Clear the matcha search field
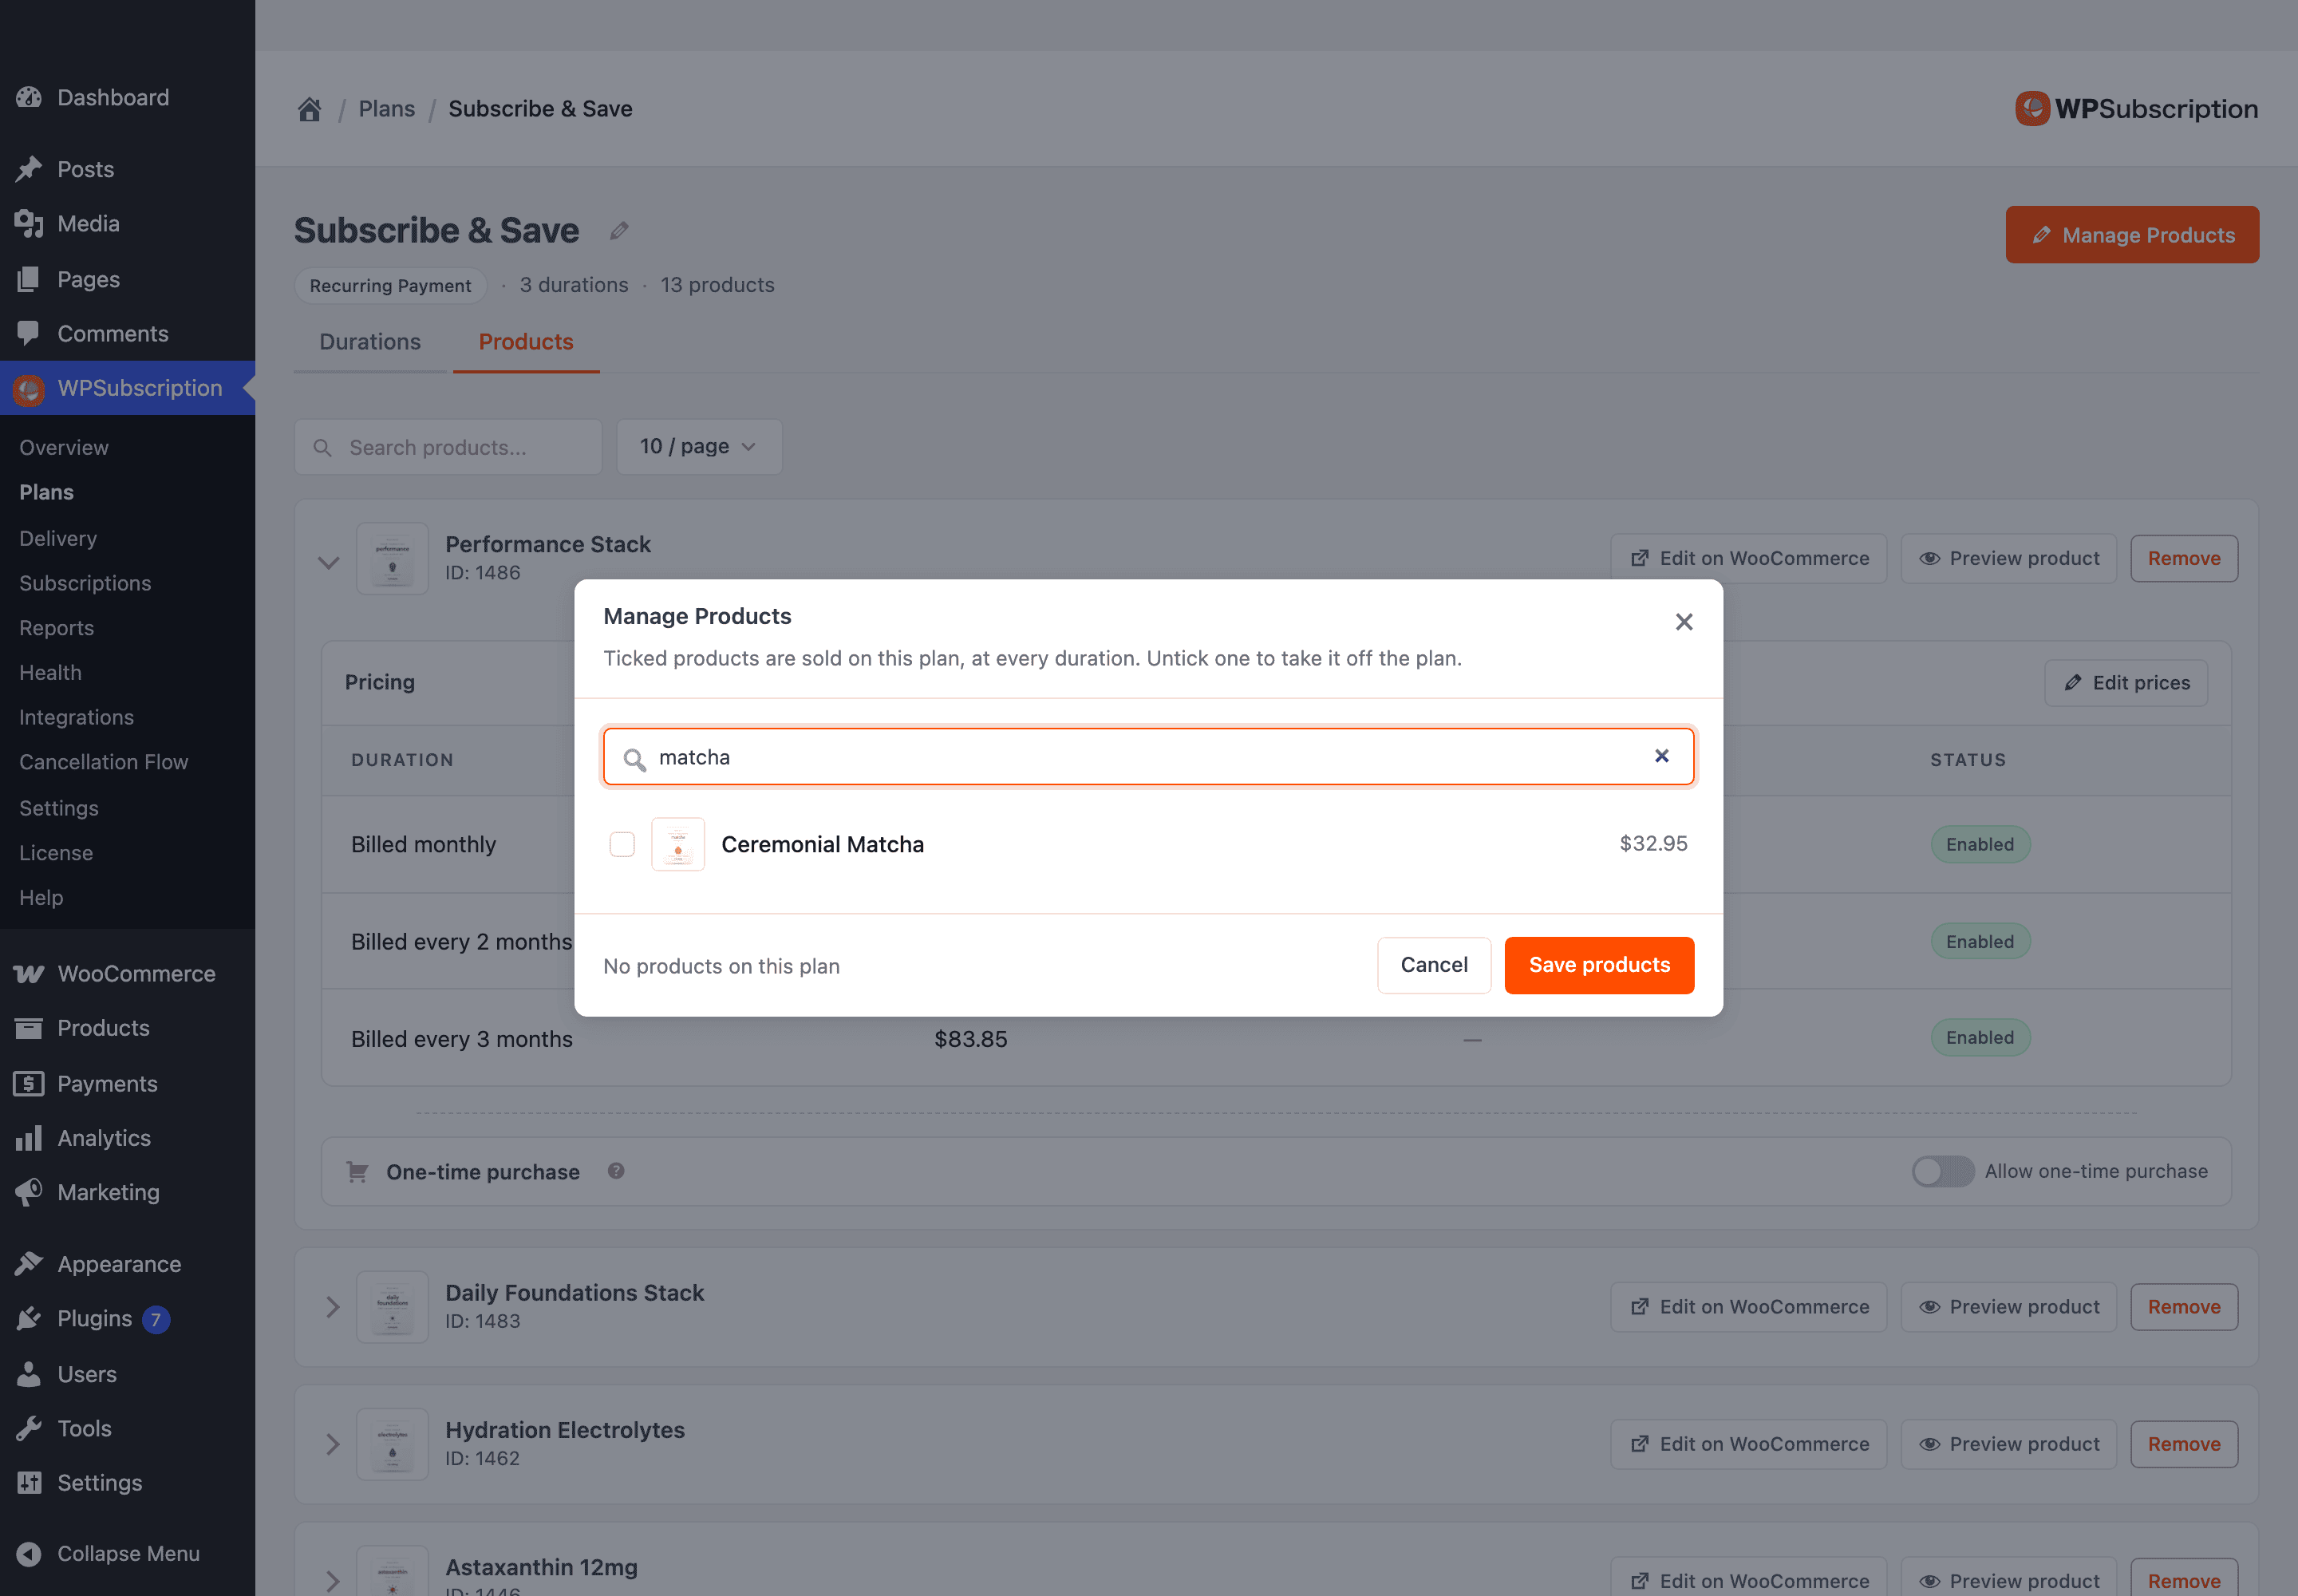The image size is (2298, 1596). 1661,756
